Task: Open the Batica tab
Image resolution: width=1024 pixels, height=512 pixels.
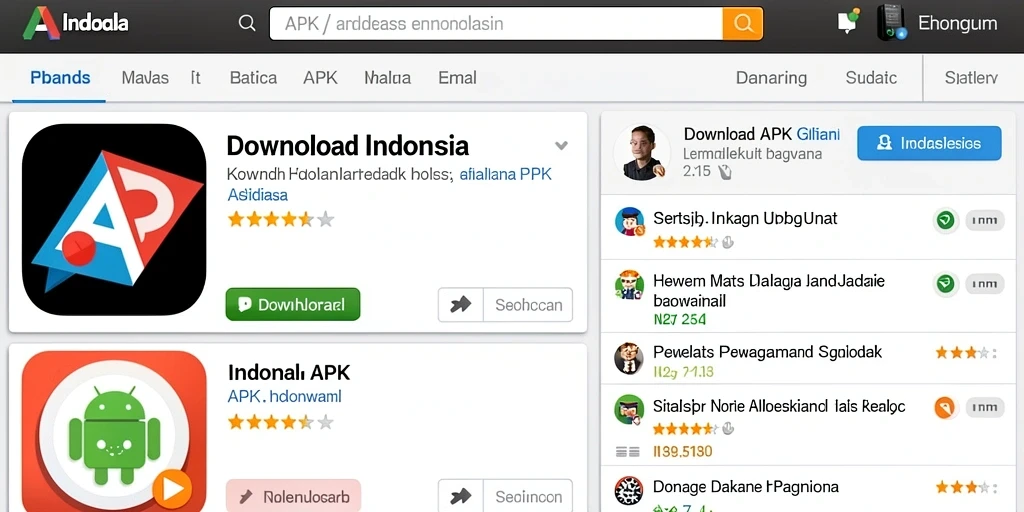Action: [x=253, y=78]
